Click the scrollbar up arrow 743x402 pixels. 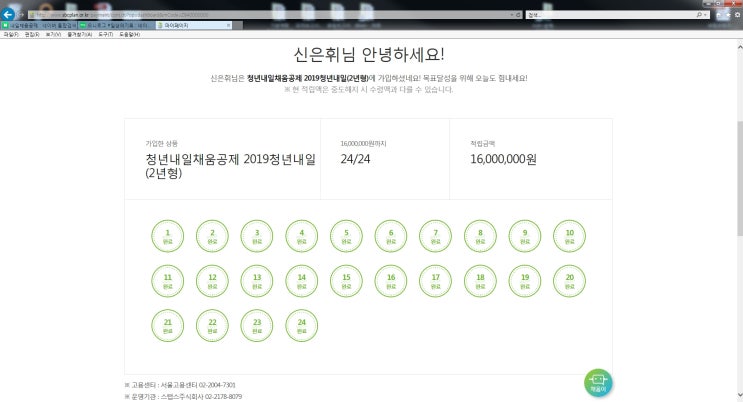pyautogui.click(x=740, y=46)
